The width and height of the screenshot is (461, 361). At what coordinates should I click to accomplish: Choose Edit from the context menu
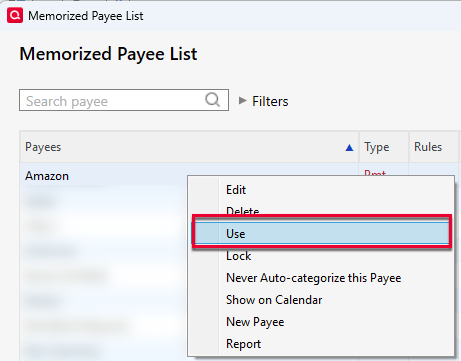(x=321, y=190)
